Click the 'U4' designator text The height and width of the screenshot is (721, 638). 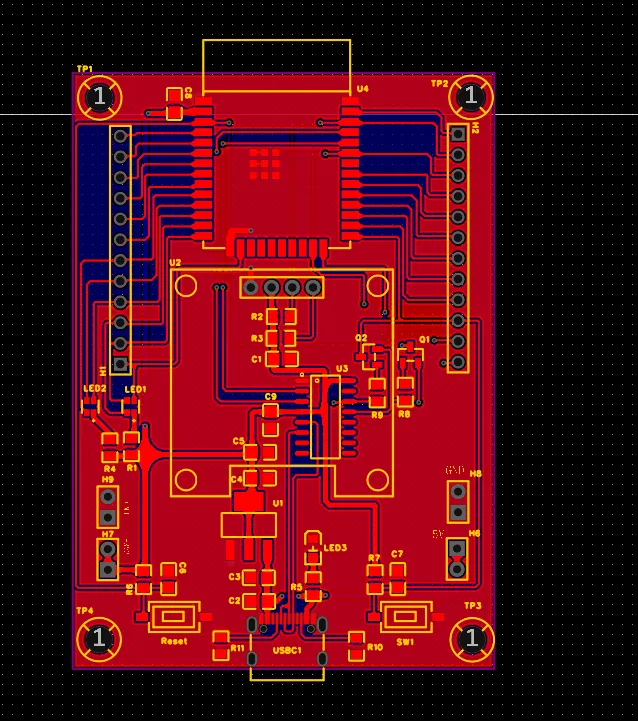[x=363, y=88]
